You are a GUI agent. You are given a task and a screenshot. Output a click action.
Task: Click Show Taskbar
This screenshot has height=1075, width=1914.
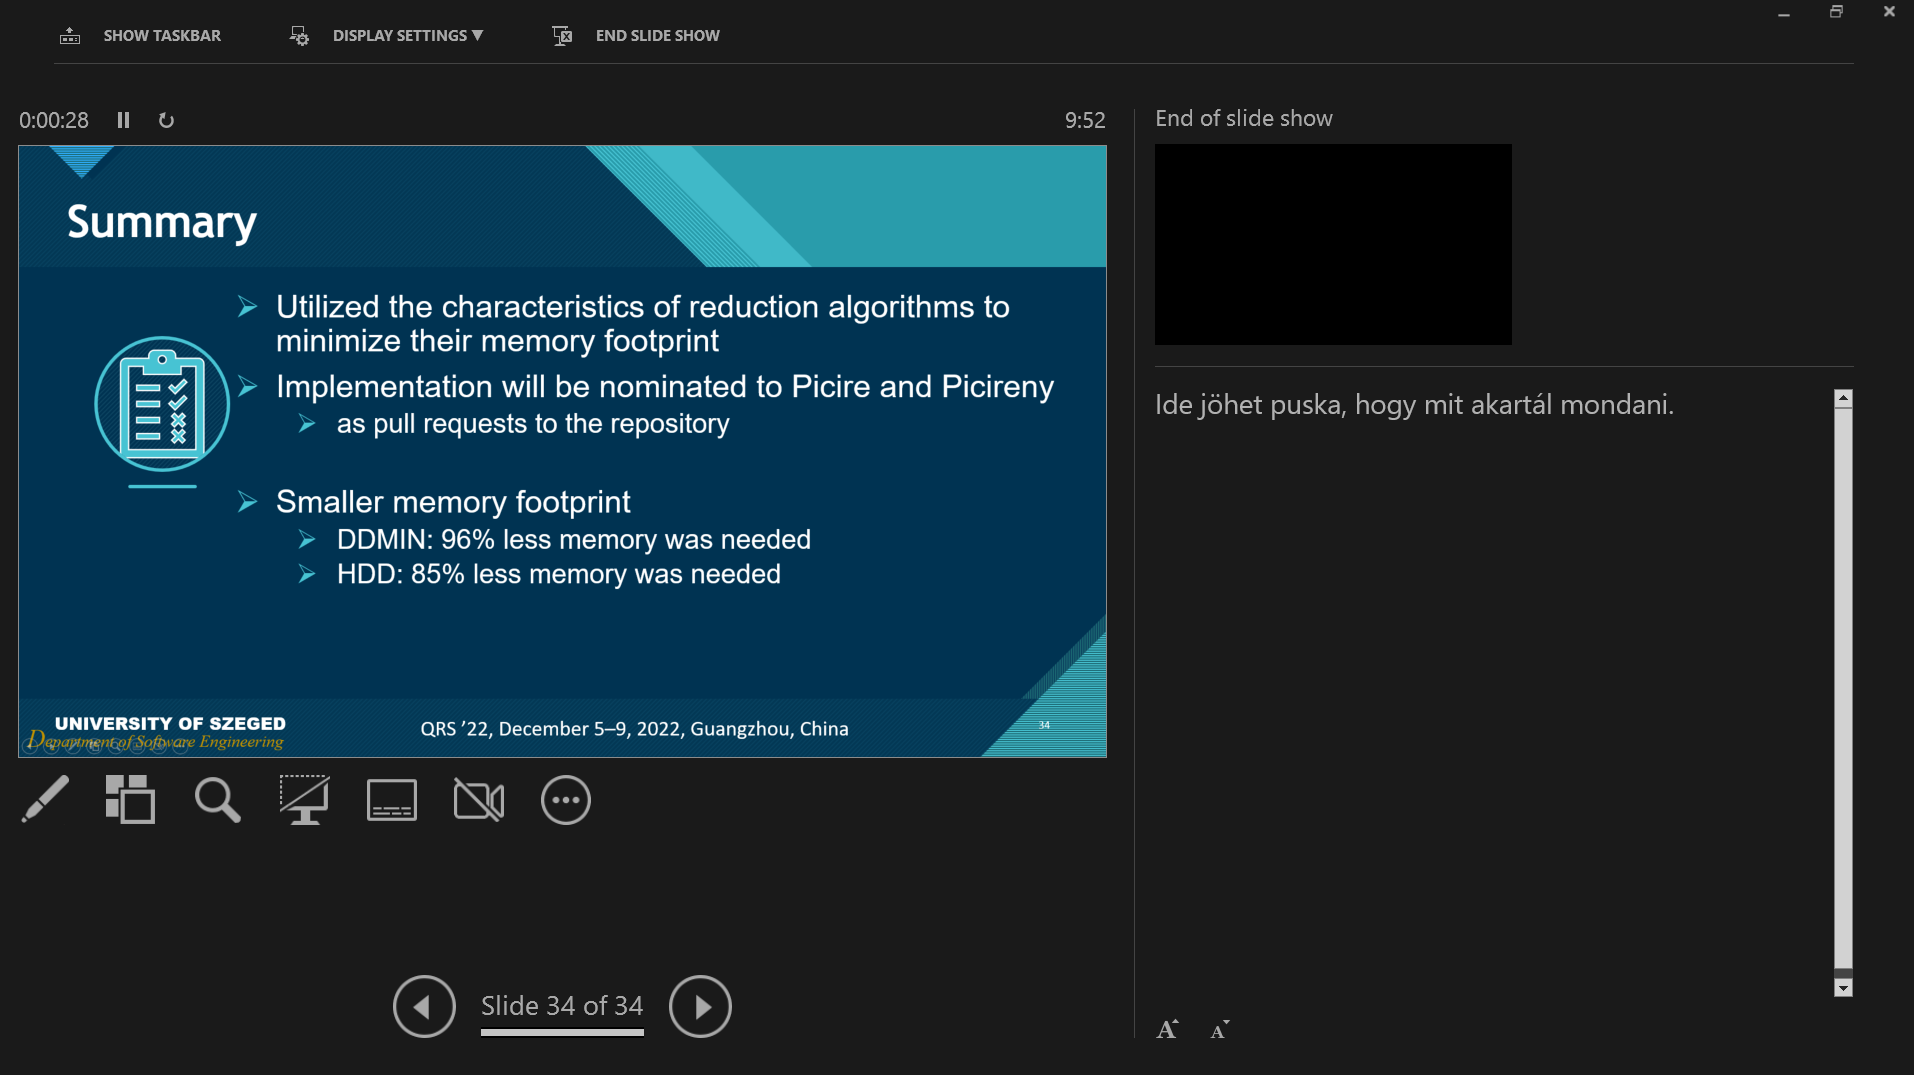(x=141, y=35)
